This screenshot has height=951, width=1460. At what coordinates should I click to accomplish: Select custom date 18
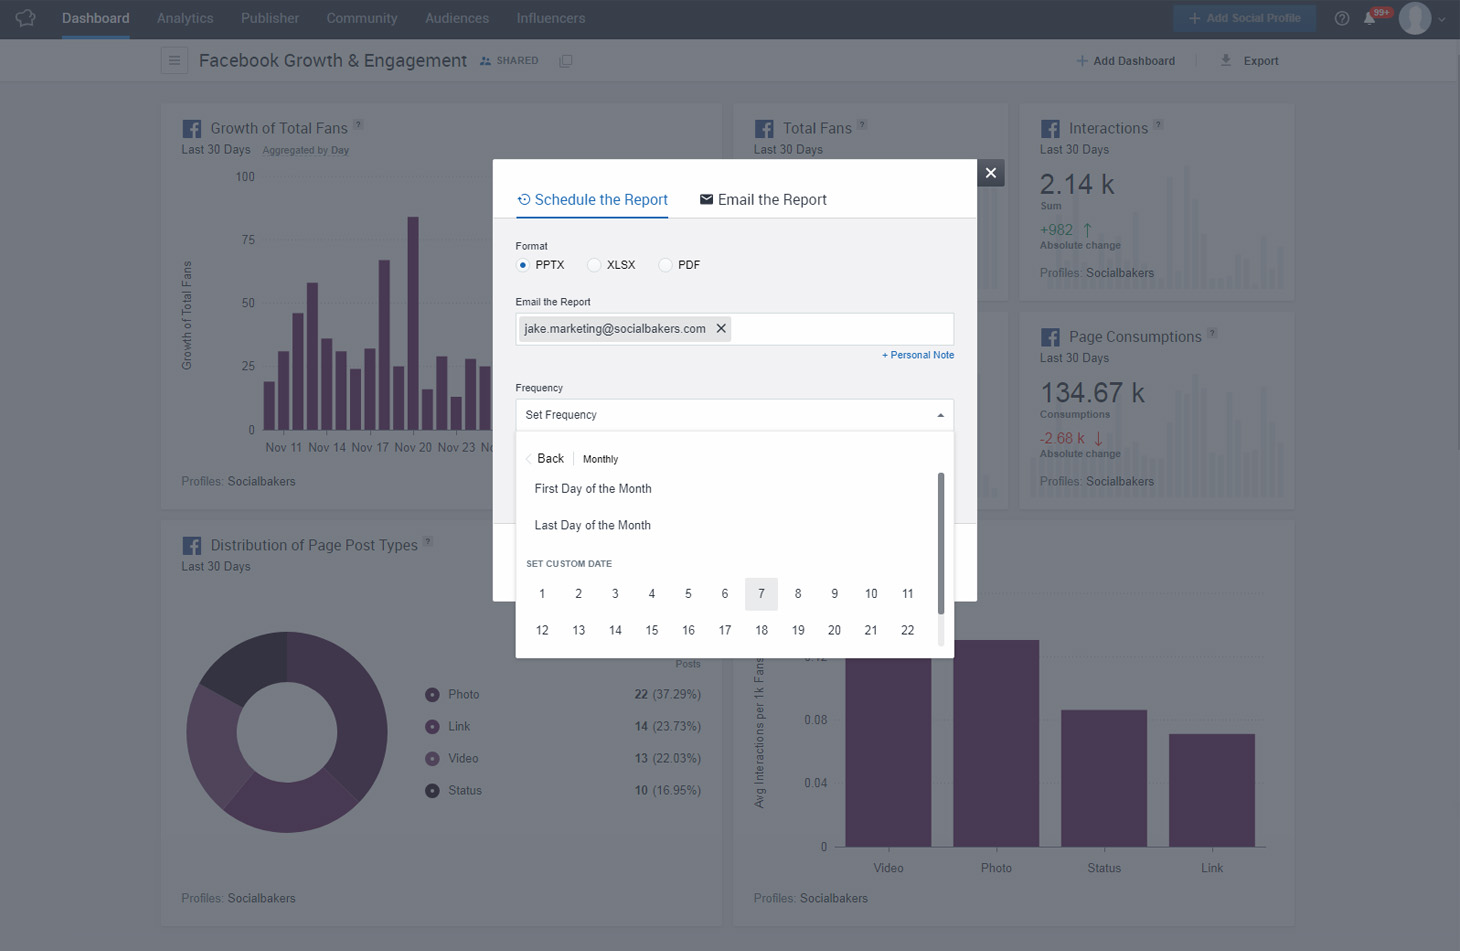coord(761,631)
